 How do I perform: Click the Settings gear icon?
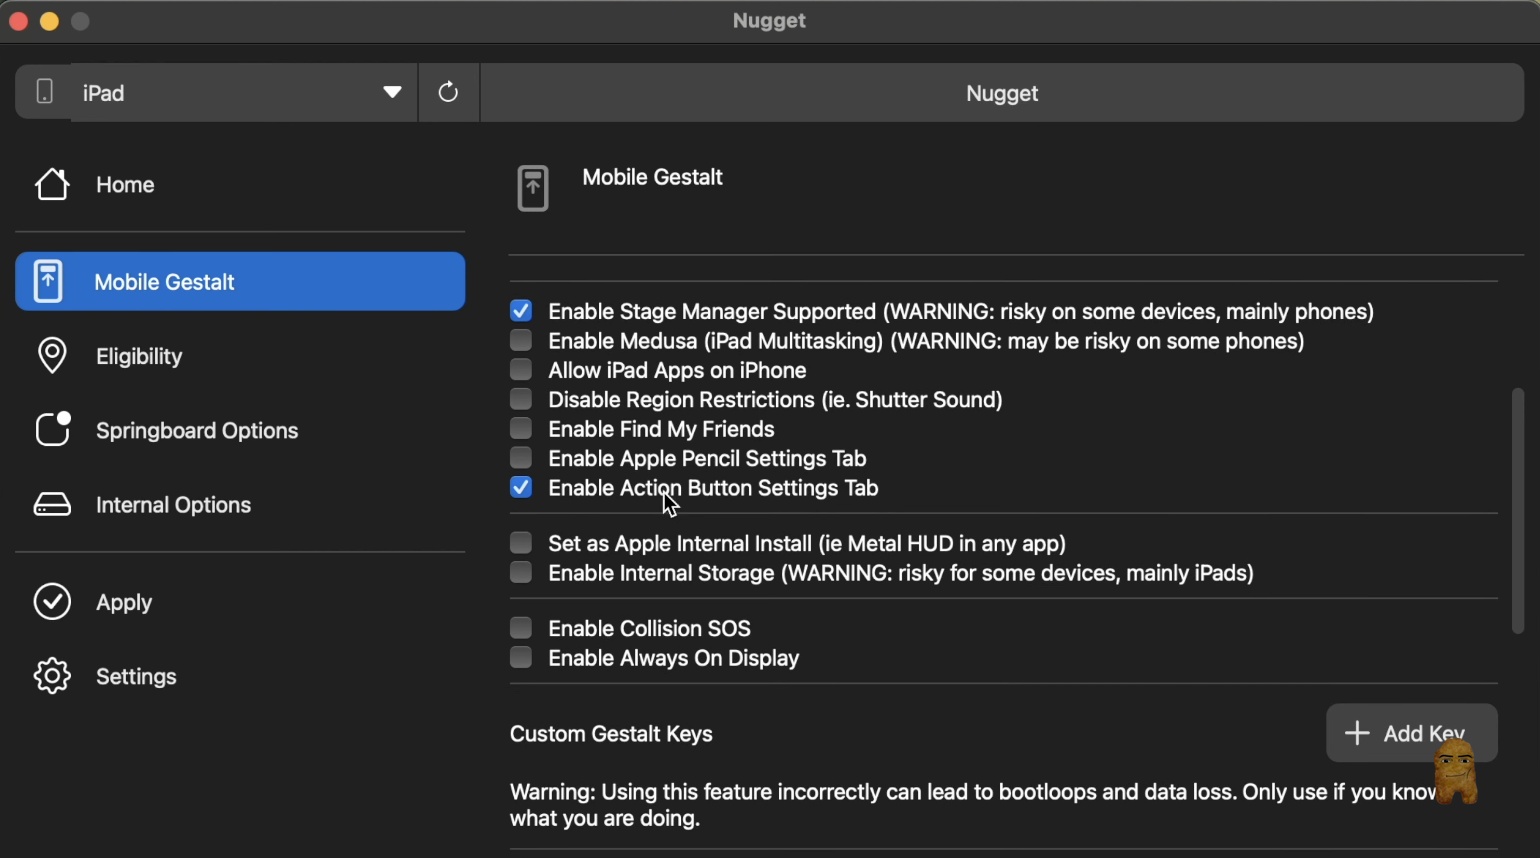[52, 676]
